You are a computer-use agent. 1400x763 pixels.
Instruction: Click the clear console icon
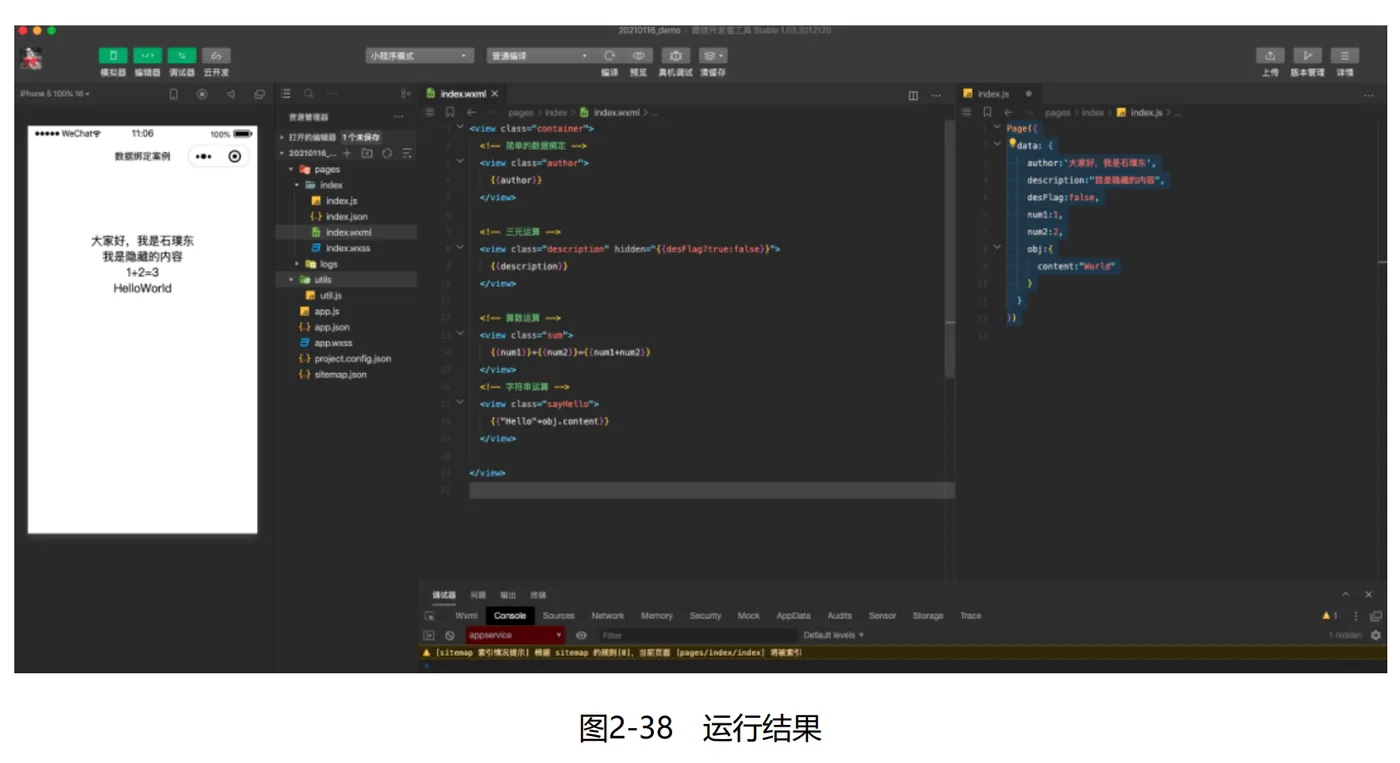[x=450, y=635]
